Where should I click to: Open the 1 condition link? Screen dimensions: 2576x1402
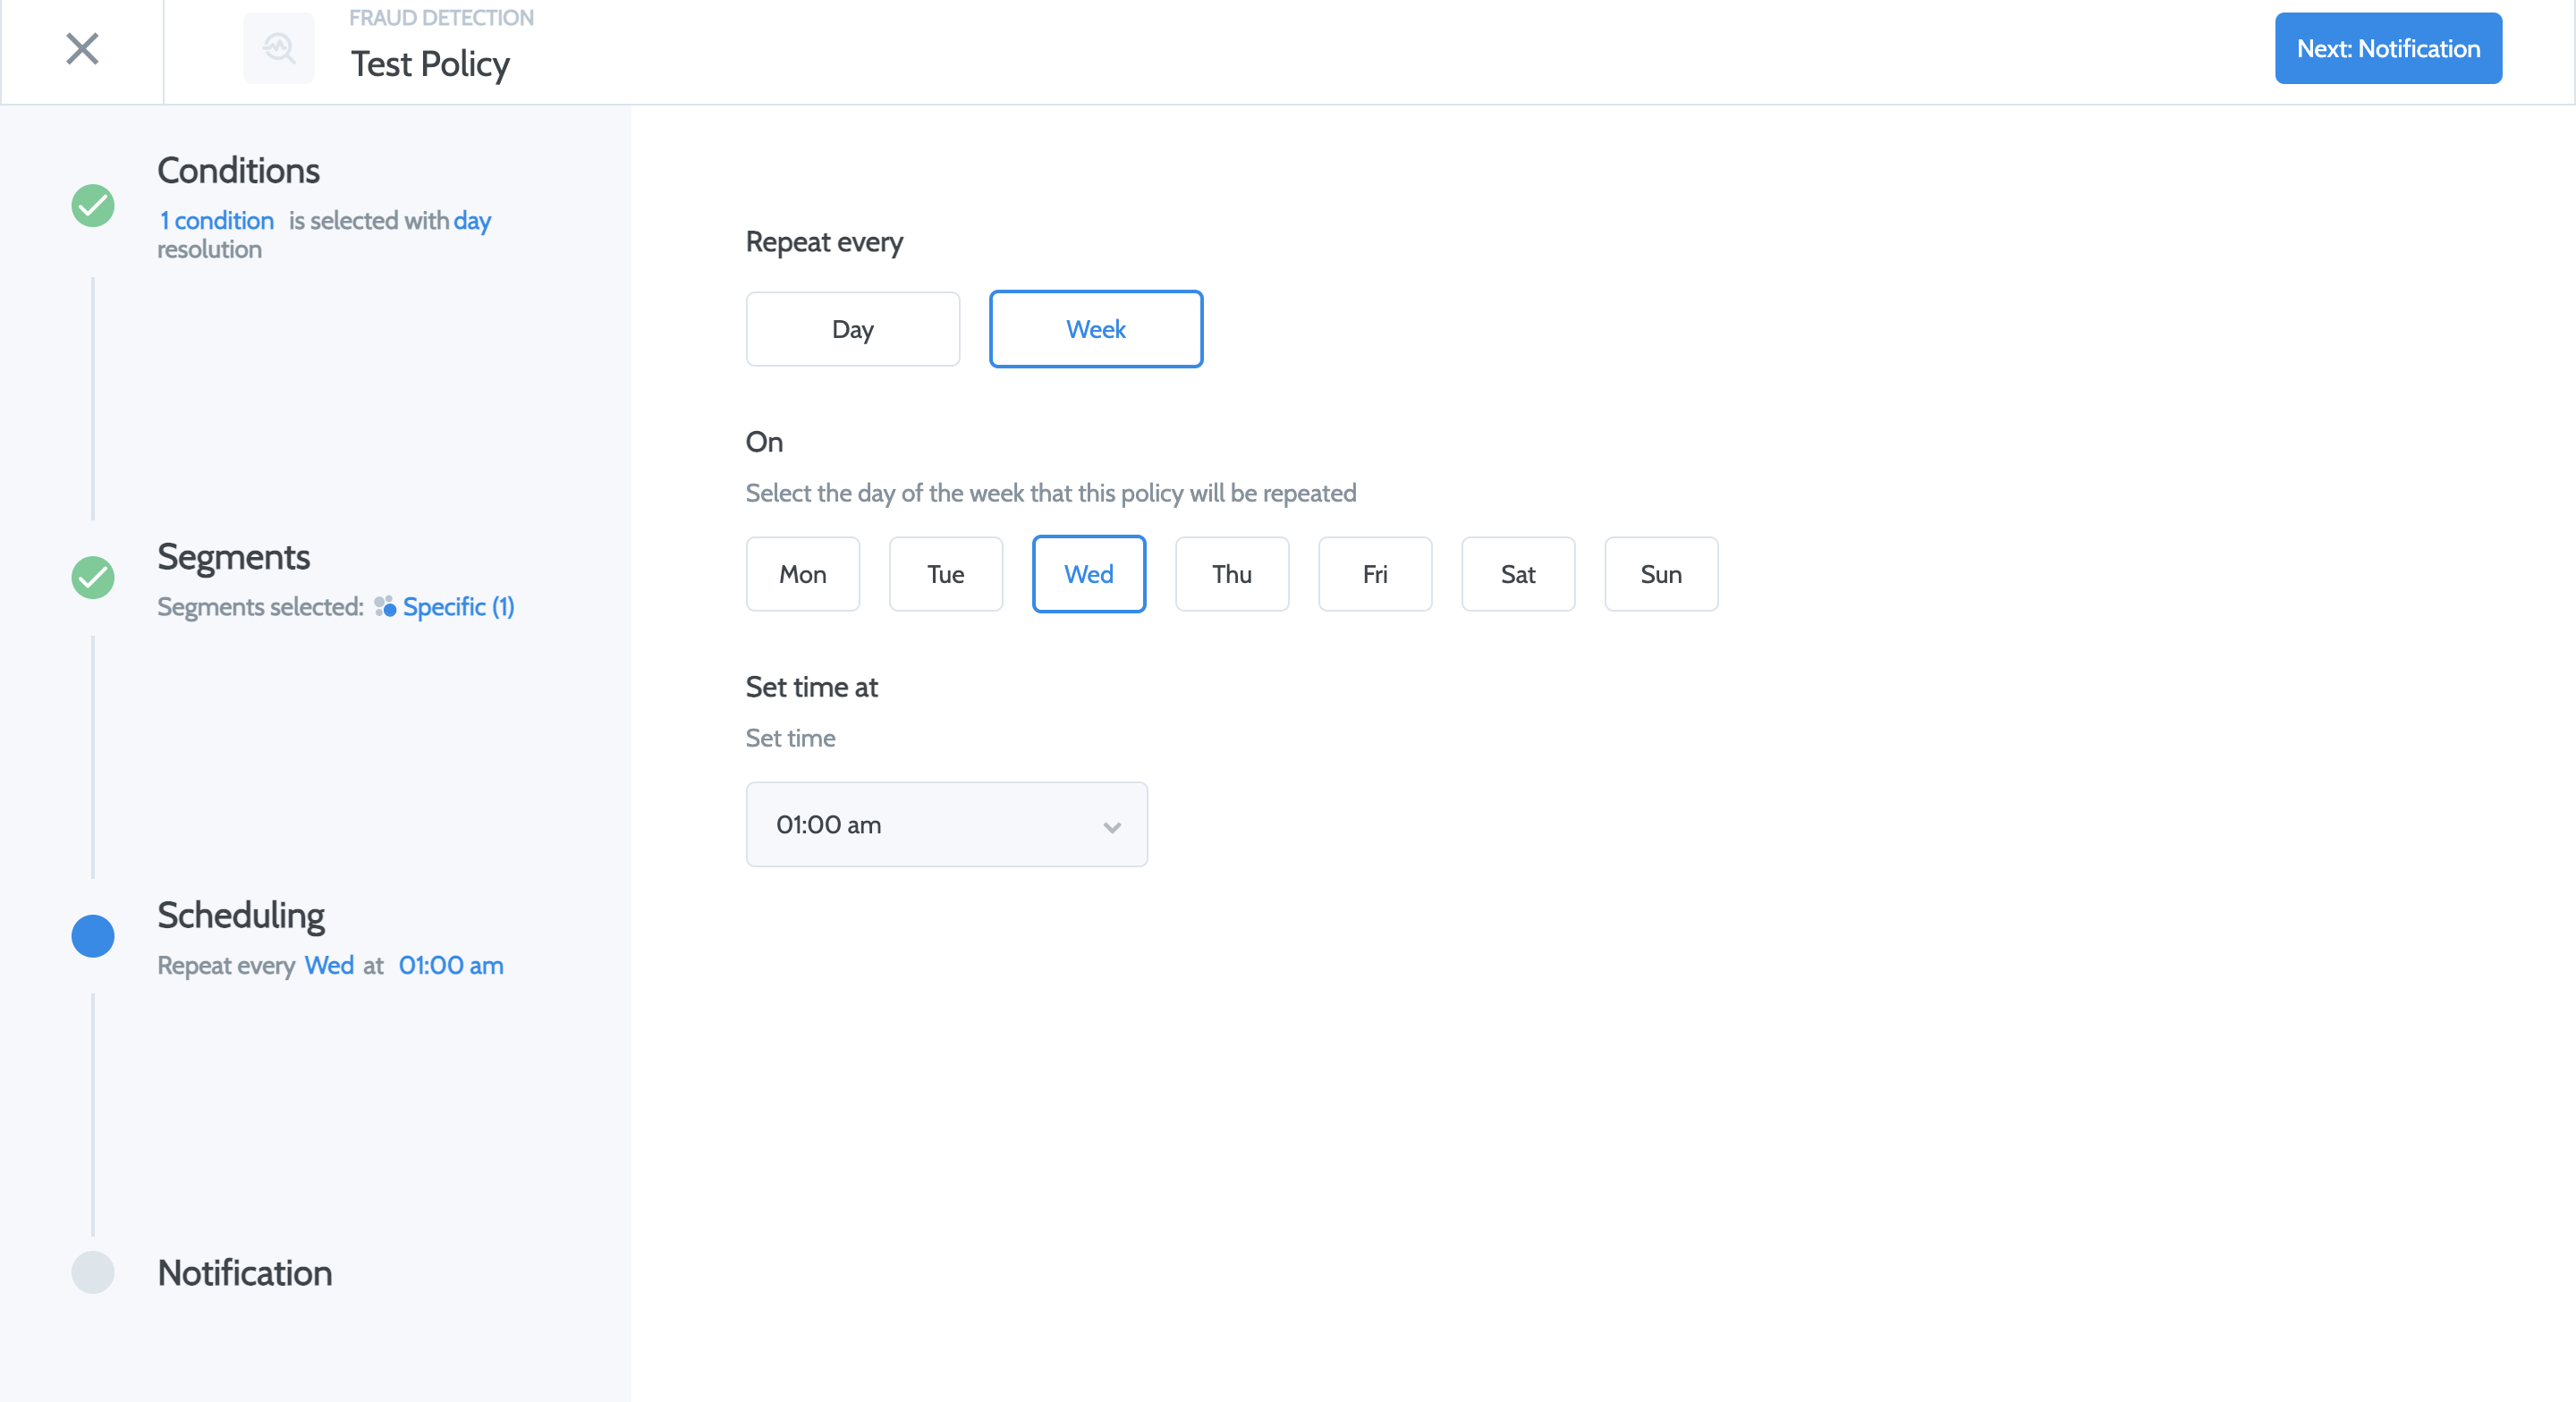(217, 220)
